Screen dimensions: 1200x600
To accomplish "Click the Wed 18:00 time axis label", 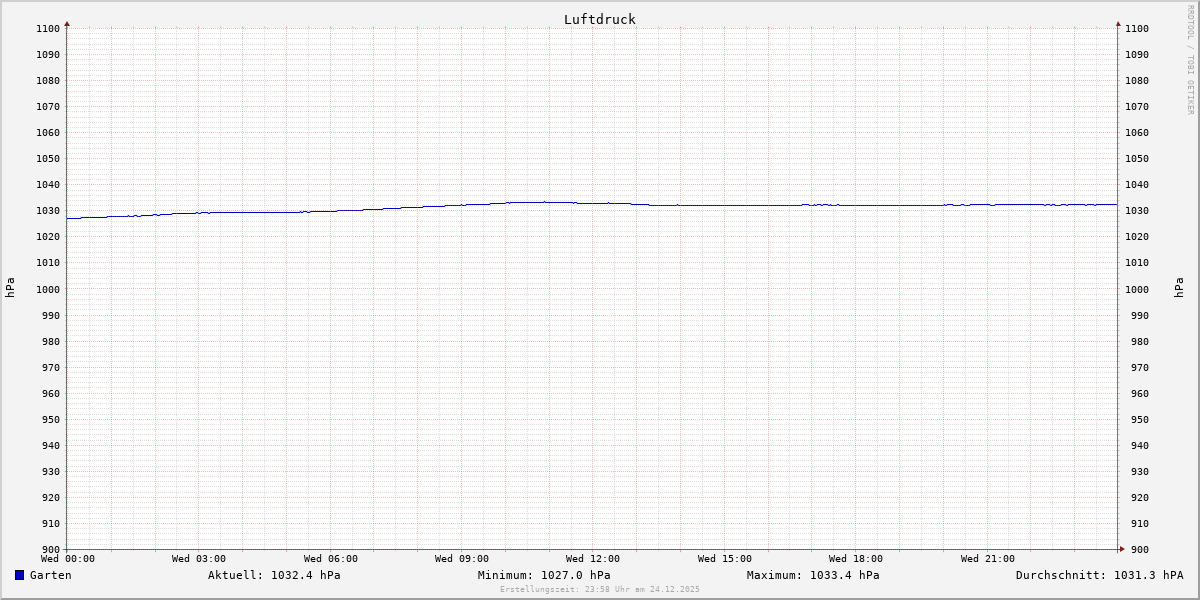I will tap(856, 559).
